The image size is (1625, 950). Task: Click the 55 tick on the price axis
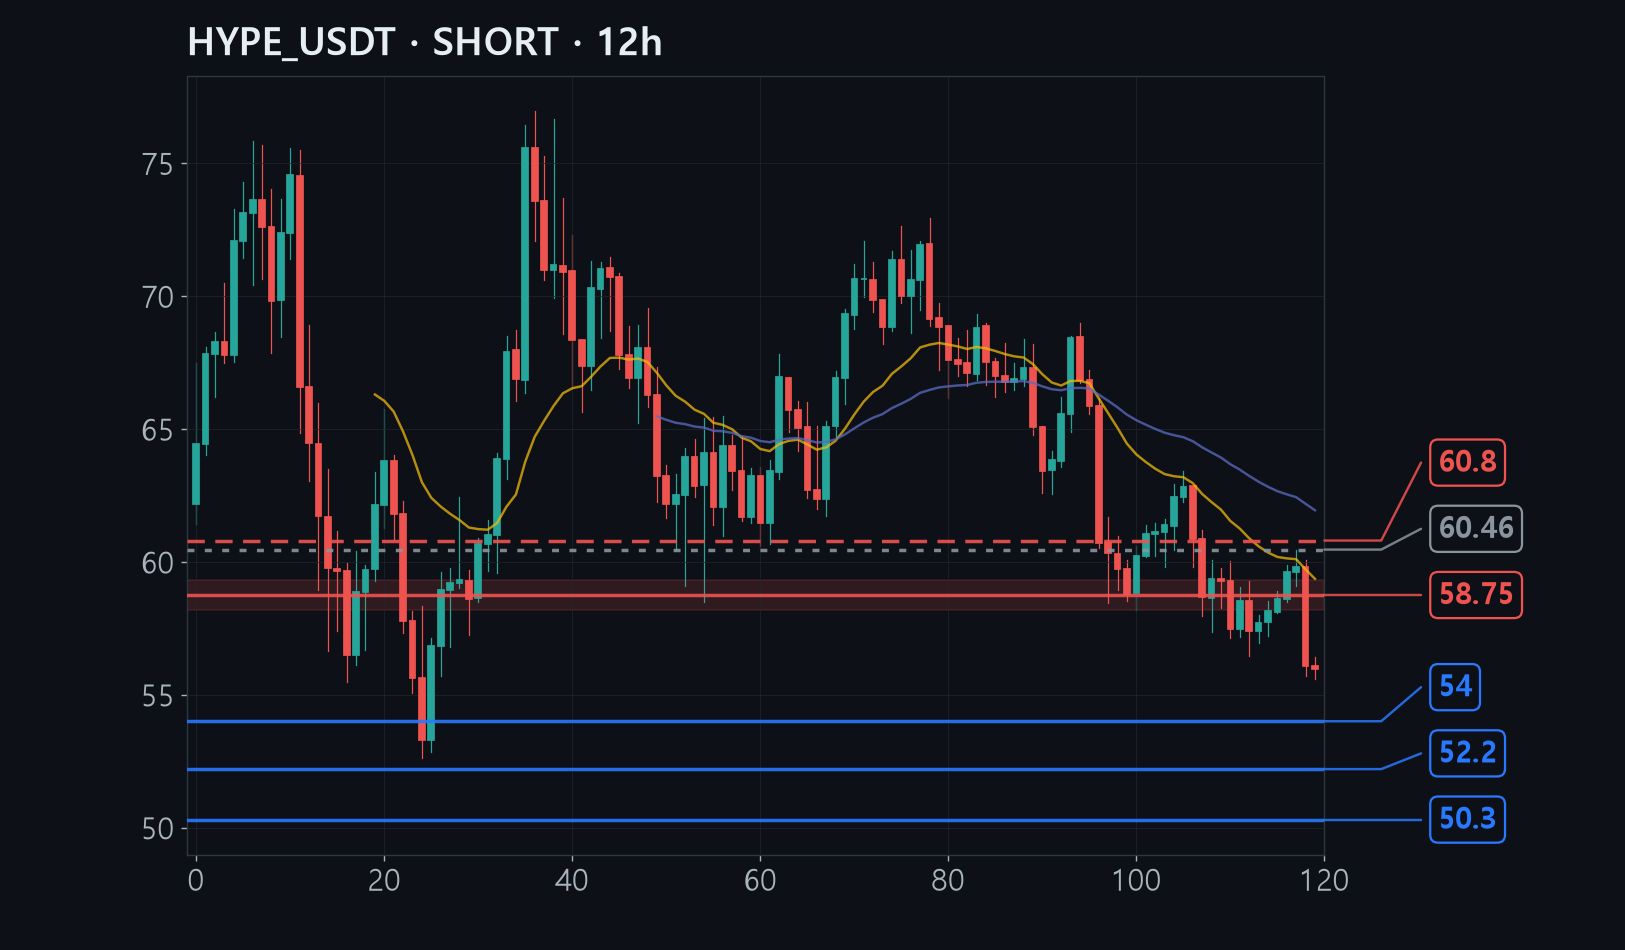pos(157,697)
